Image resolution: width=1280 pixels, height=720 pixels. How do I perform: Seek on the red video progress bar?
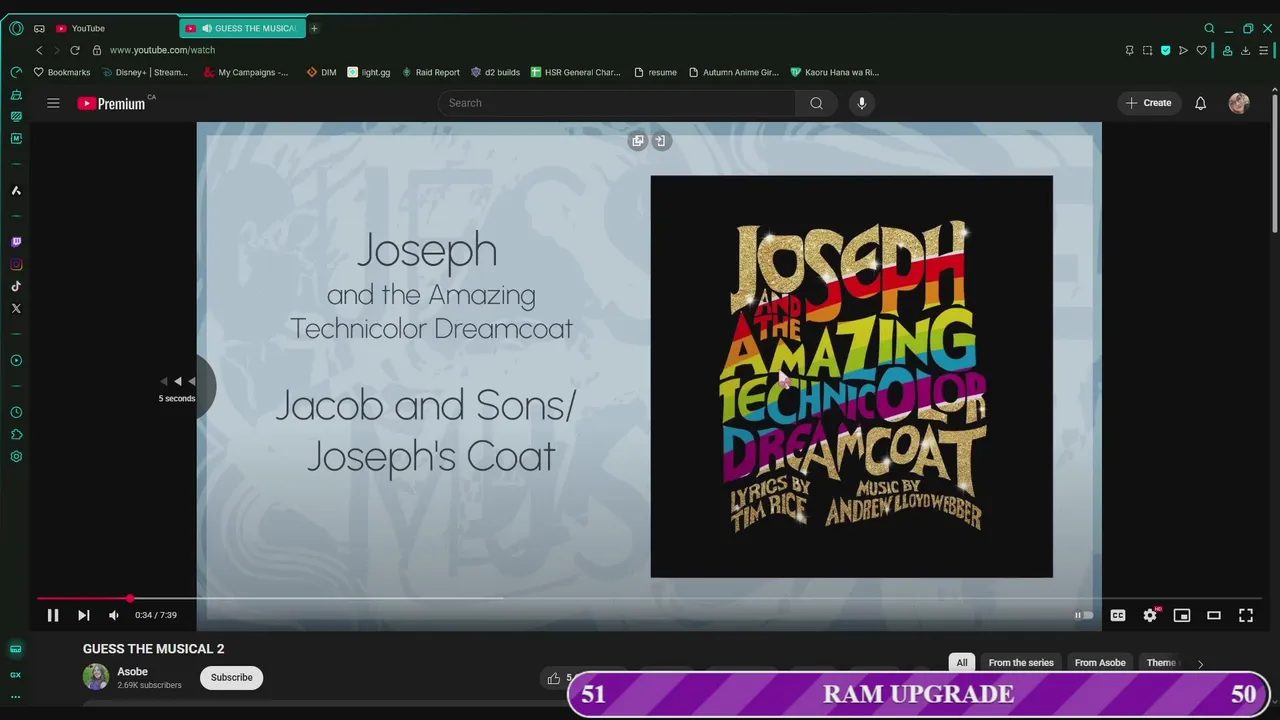pos(649,598)
